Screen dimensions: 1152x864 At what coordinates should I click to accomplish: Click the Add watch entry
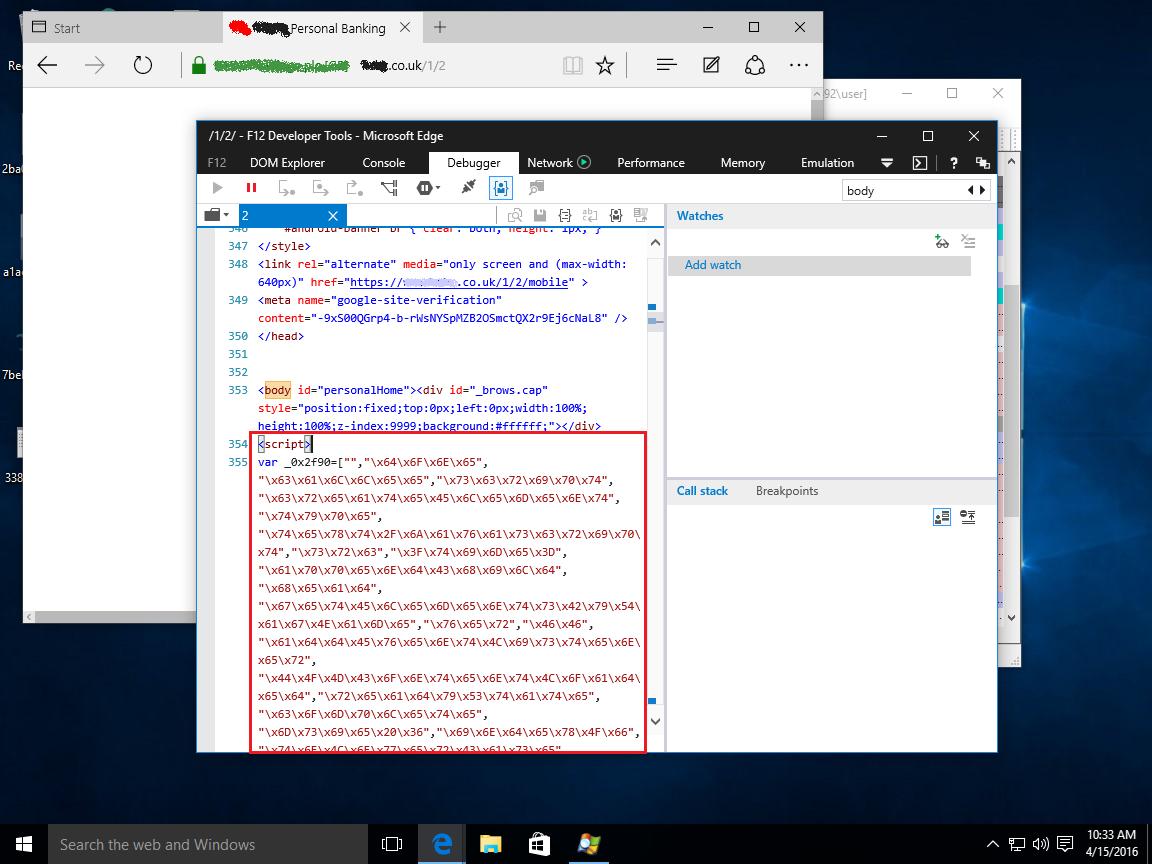point(713,265)
